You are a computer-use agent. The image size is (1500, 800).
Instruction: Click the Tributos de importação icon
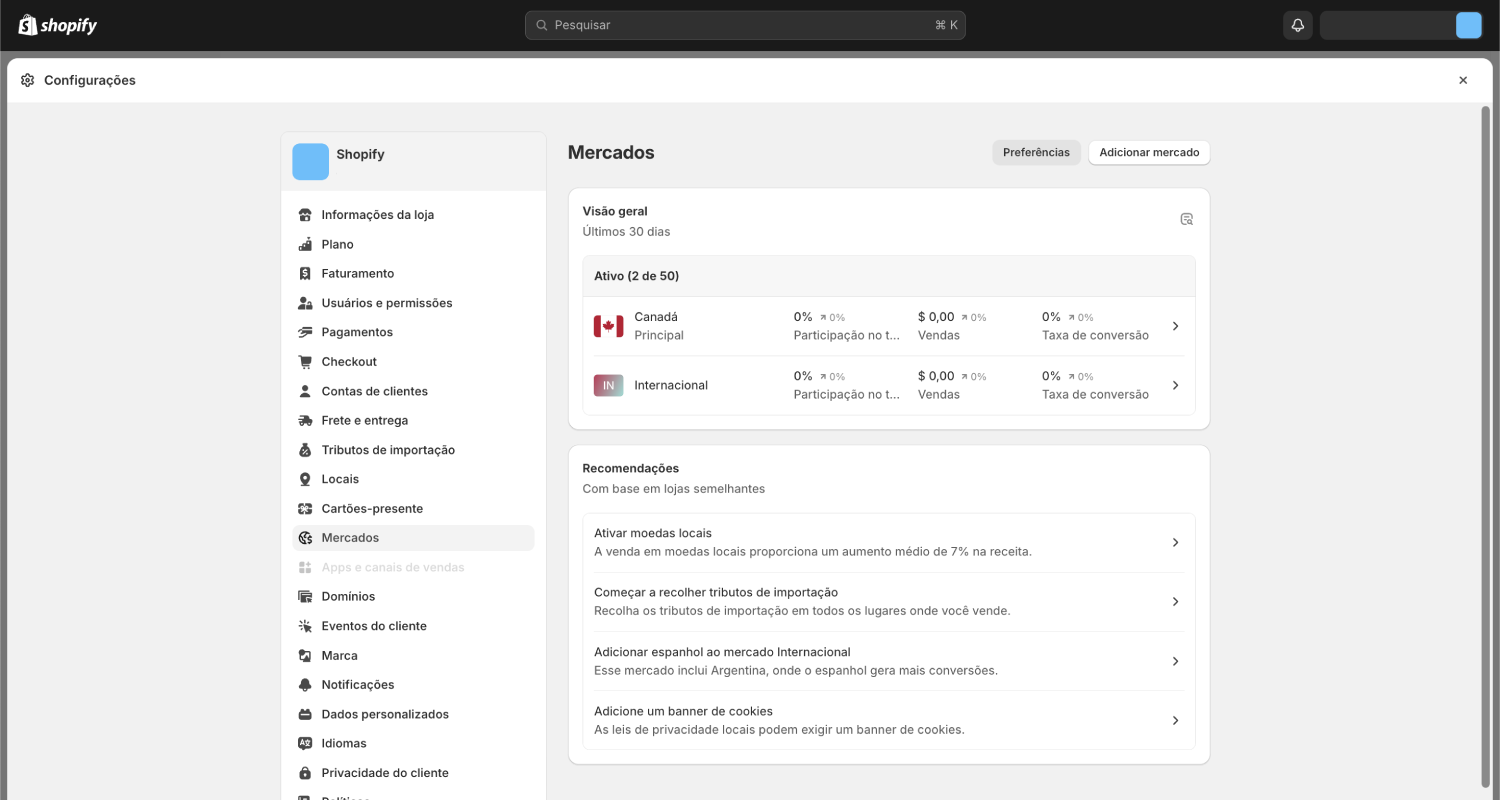click(305, 450)
